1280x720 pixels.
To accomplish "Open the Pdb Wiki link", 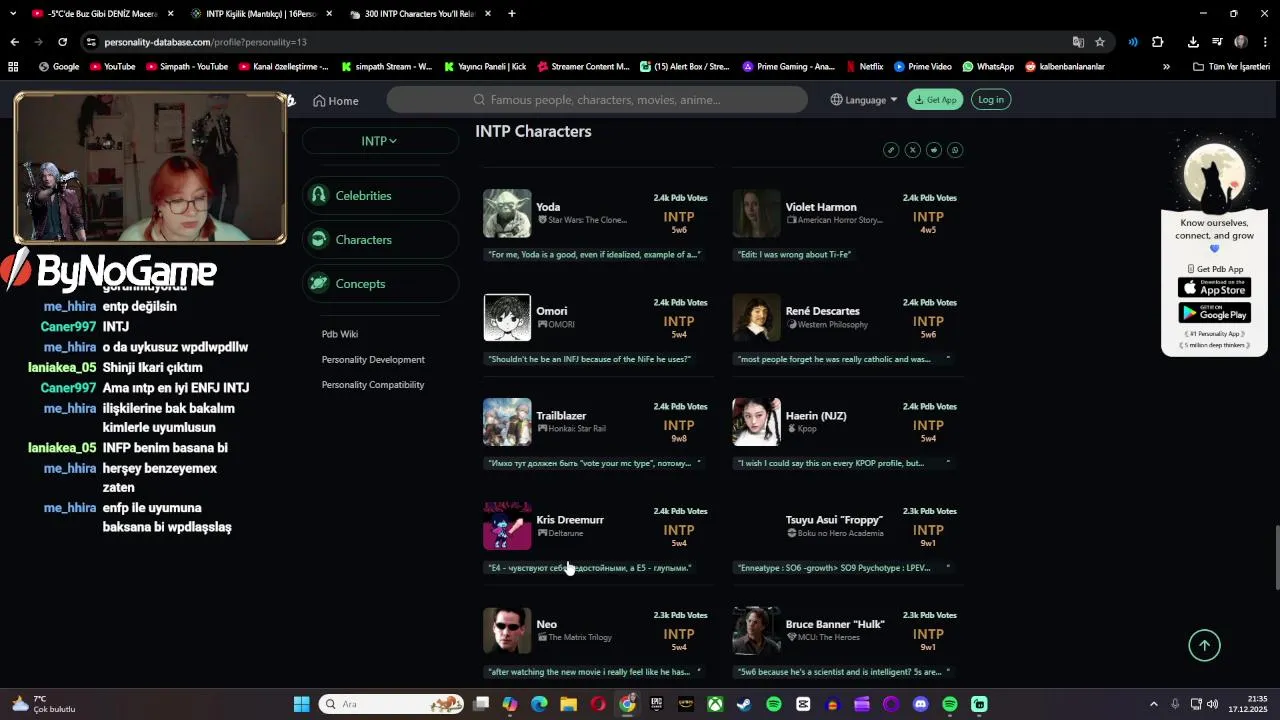I will pyautogui.click(x=340, y=334).
